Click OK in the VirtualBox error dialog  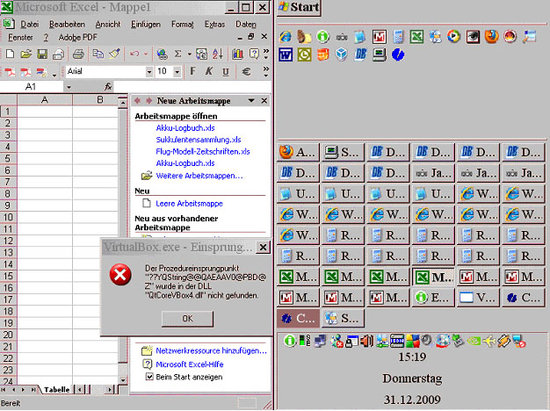point(187,318)
